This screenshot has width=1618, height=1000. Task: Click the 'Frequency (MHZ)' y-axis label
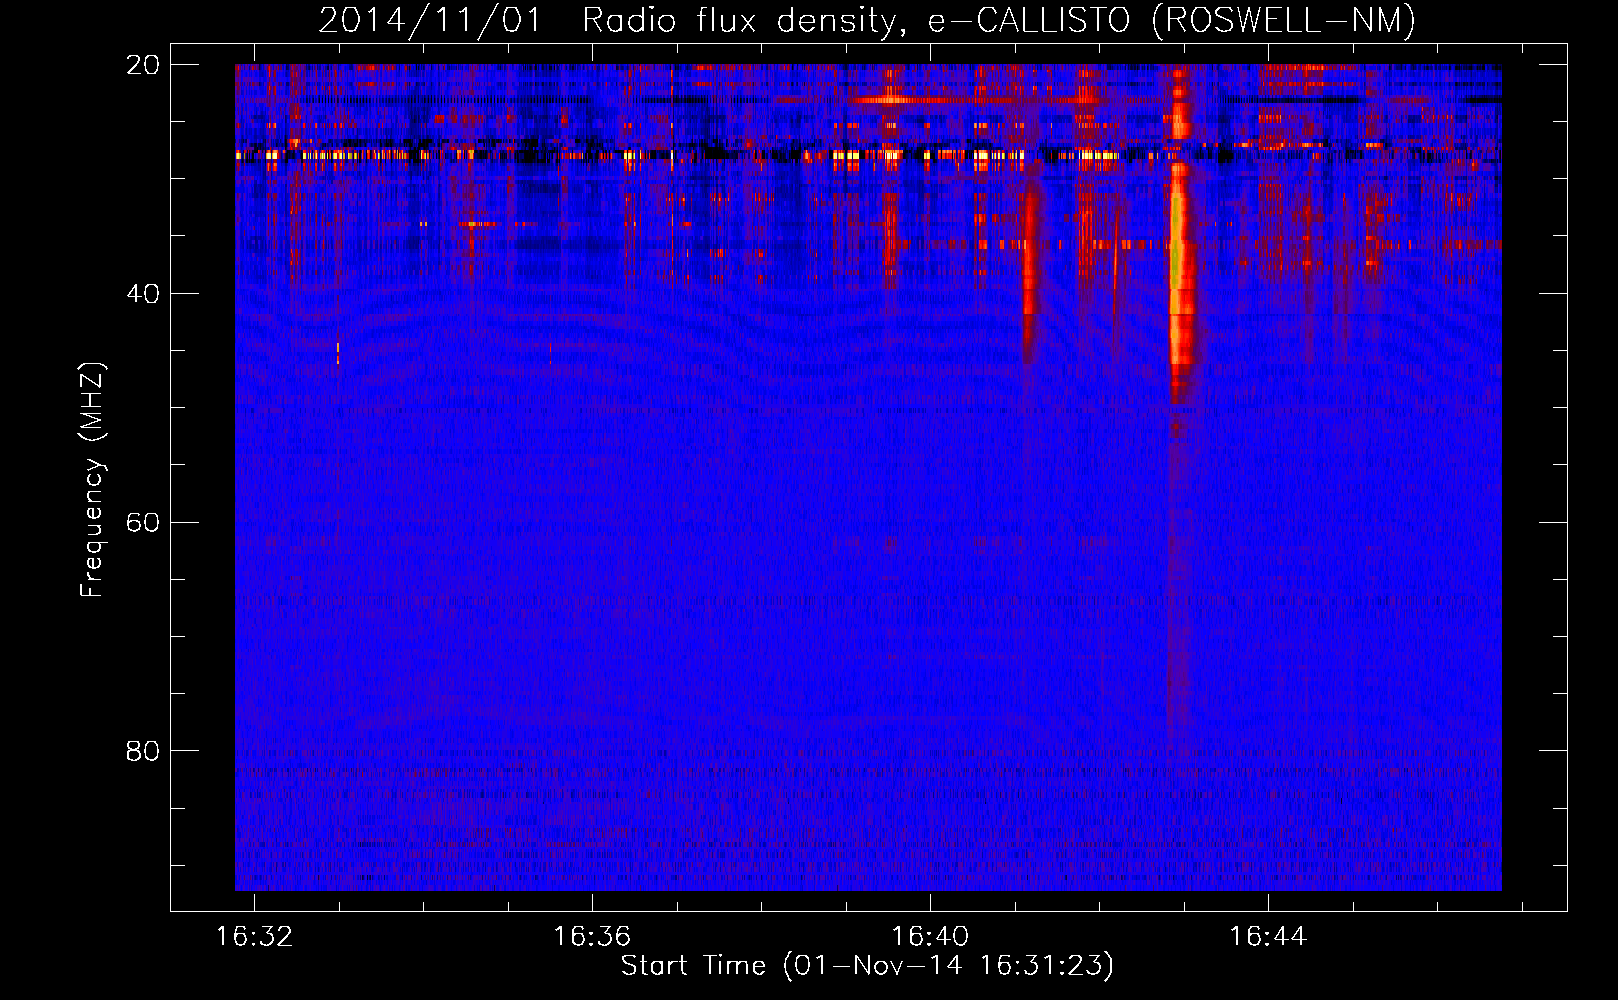92,480
